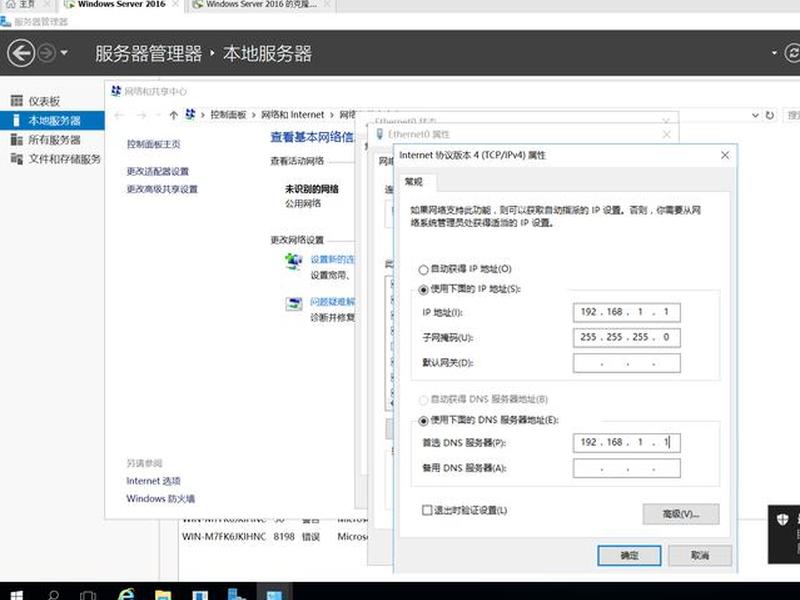Select the 自动获得 DNS 服务器地址 radio button
The image size is (800, 600).
point(423,399)
